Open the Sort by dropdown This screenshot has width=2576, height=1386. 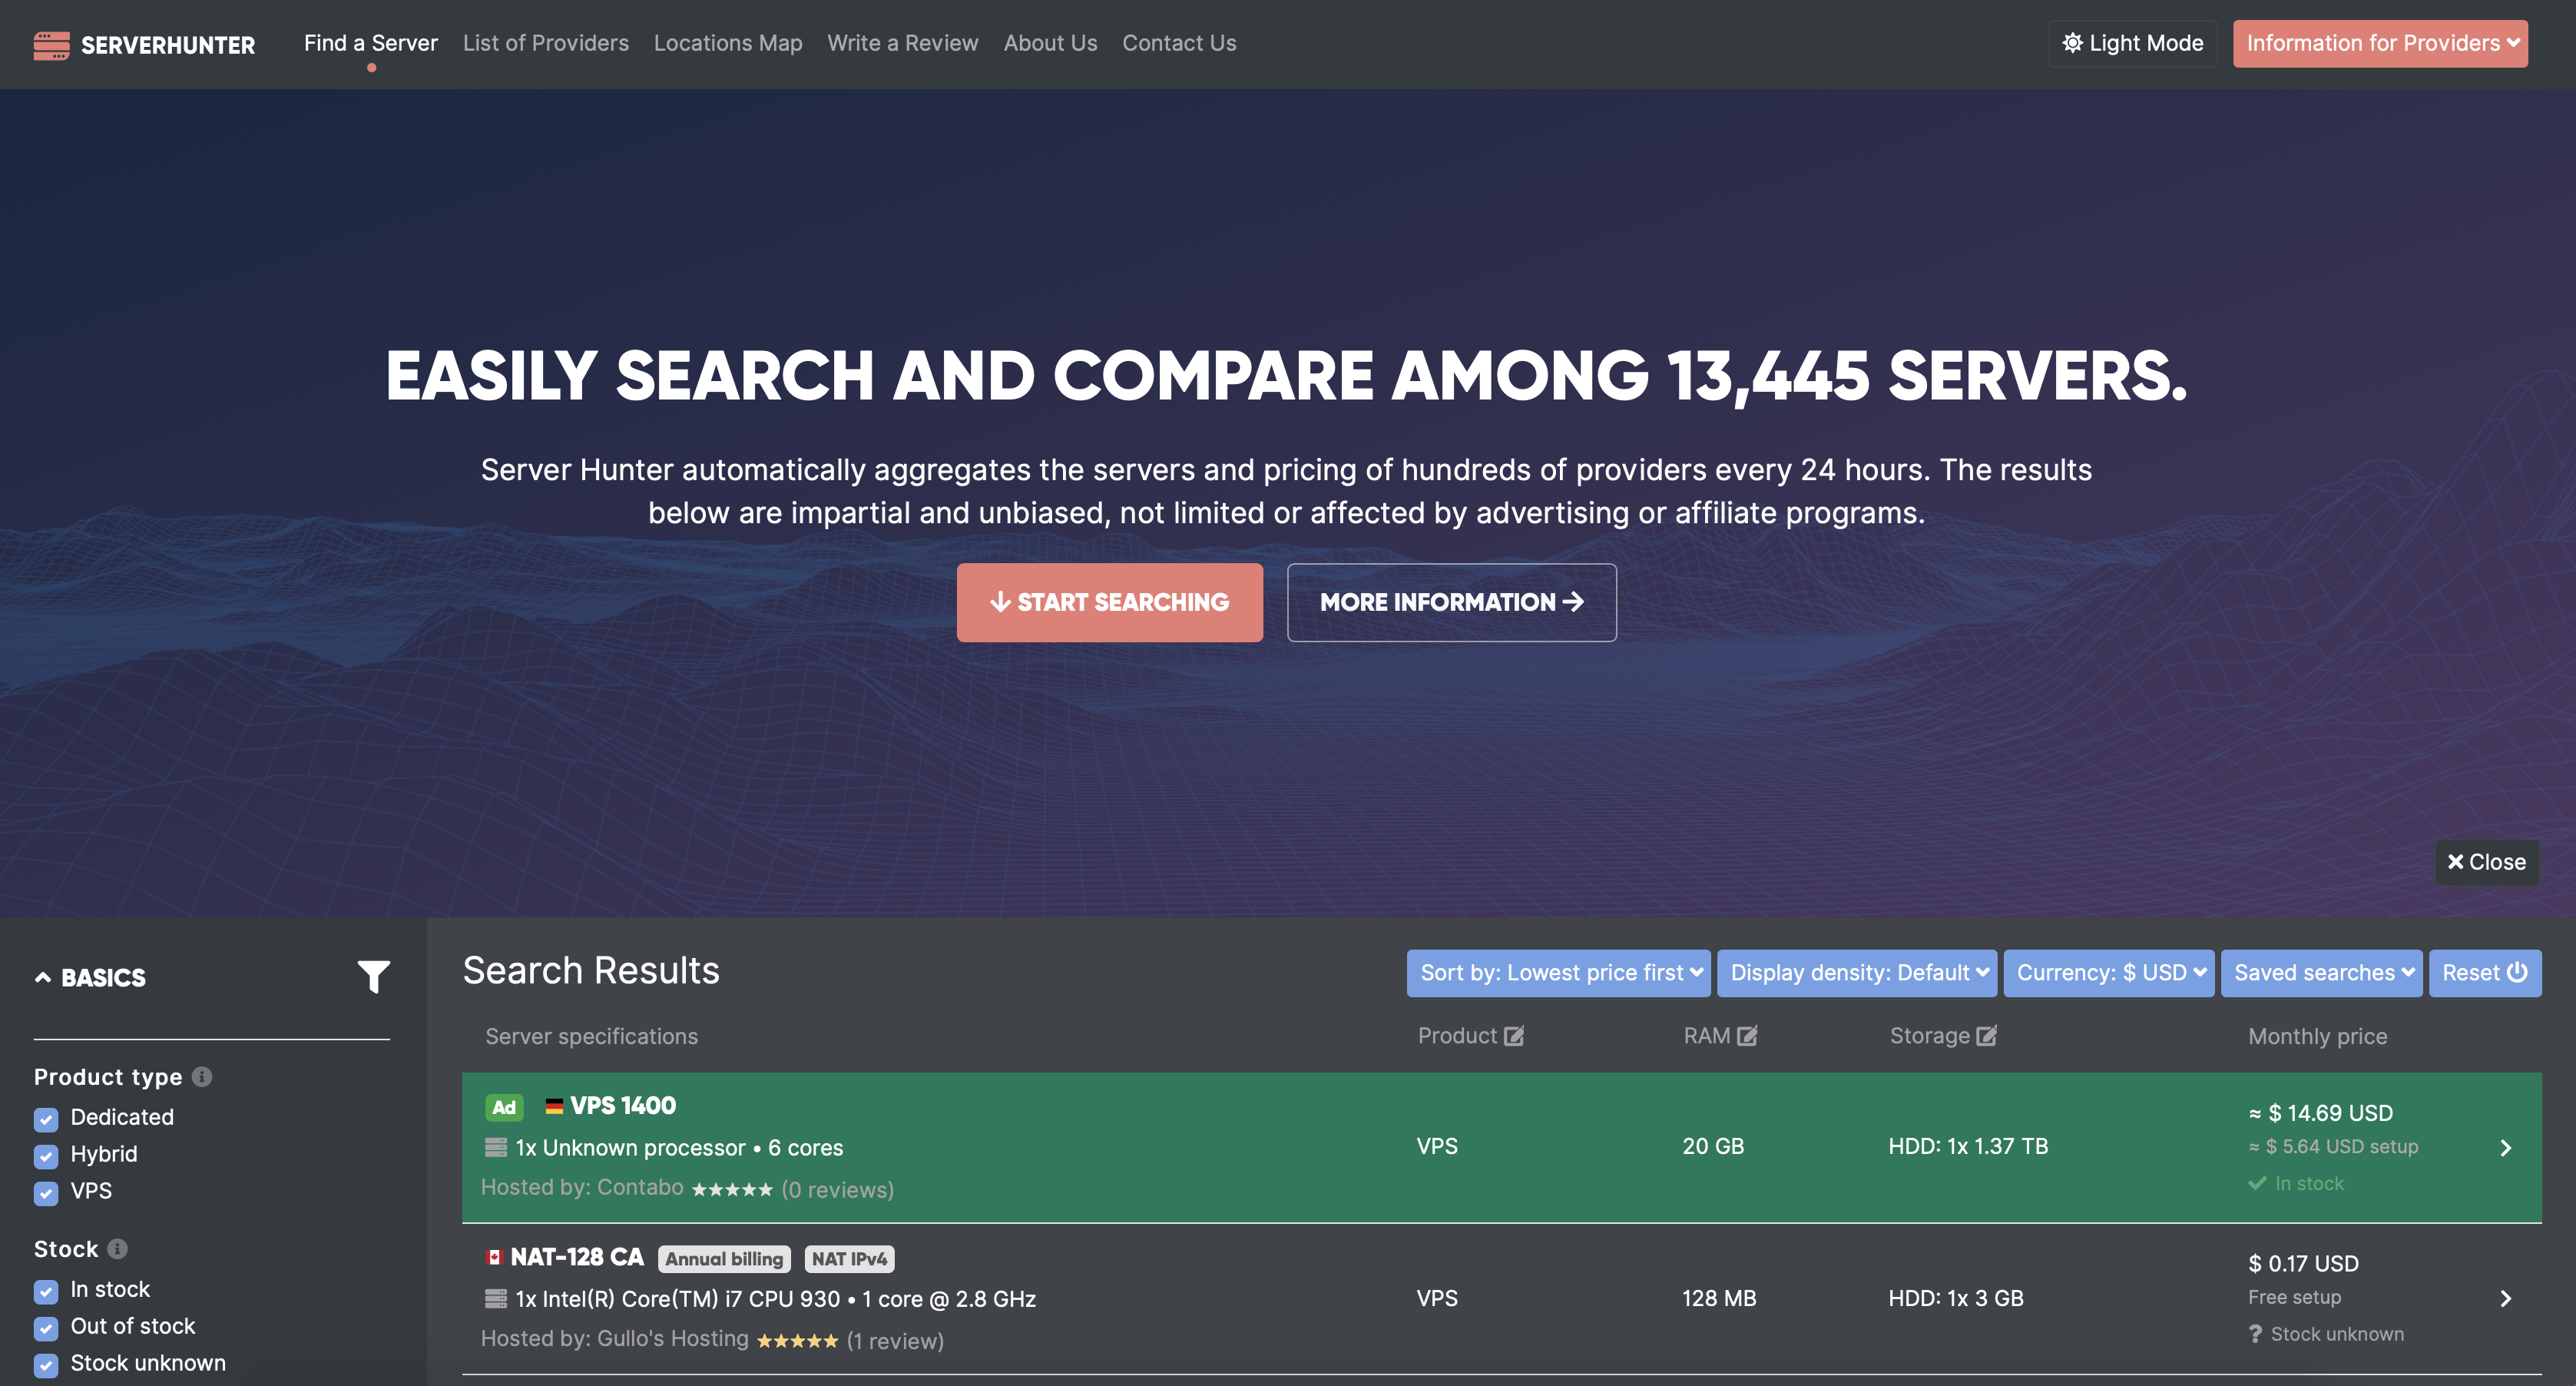pyautogui.click(x=1558, y=973)
